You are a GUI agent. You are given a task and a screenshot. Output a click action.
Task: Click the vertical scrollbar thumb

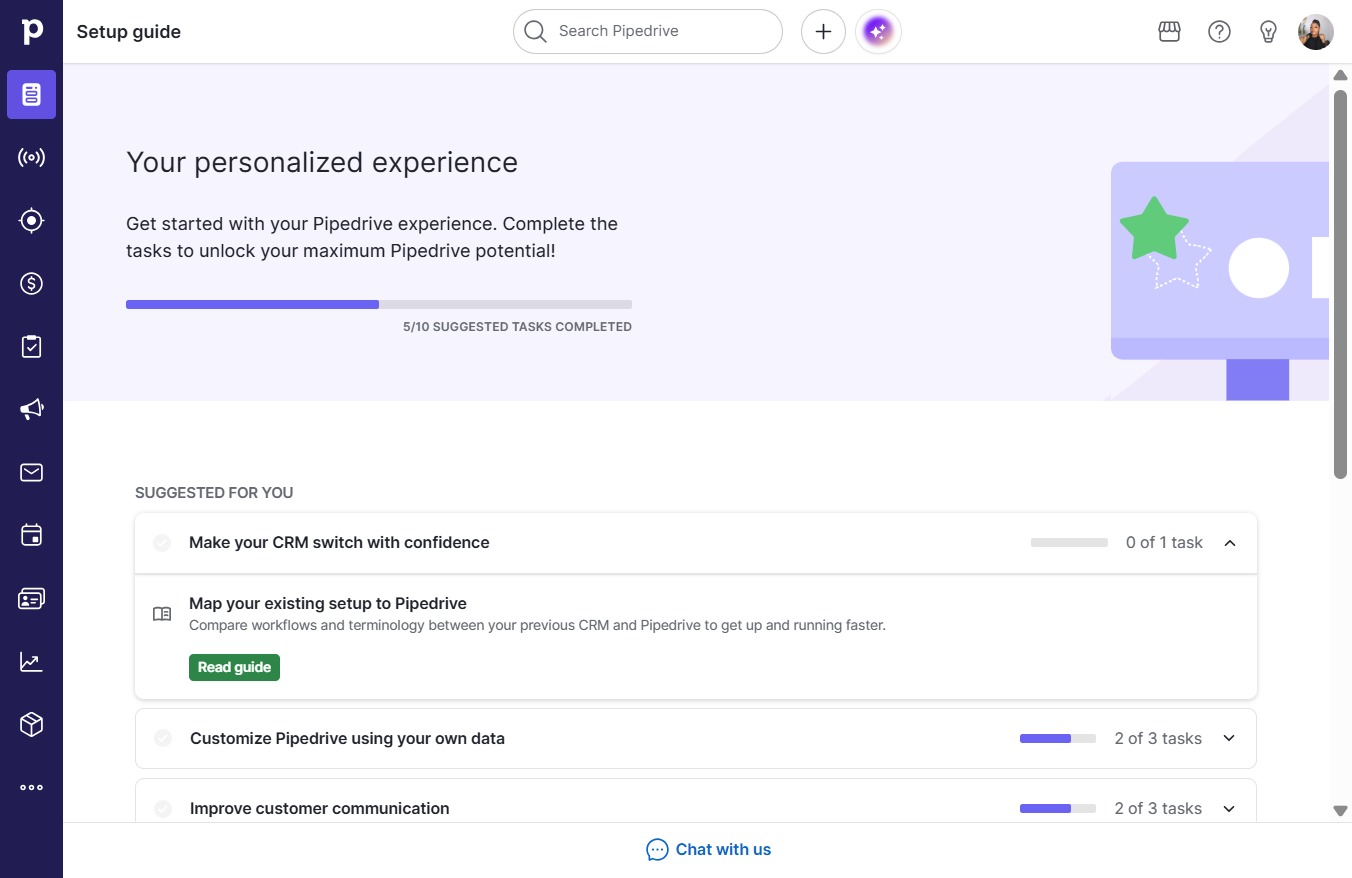point(1341,284)
